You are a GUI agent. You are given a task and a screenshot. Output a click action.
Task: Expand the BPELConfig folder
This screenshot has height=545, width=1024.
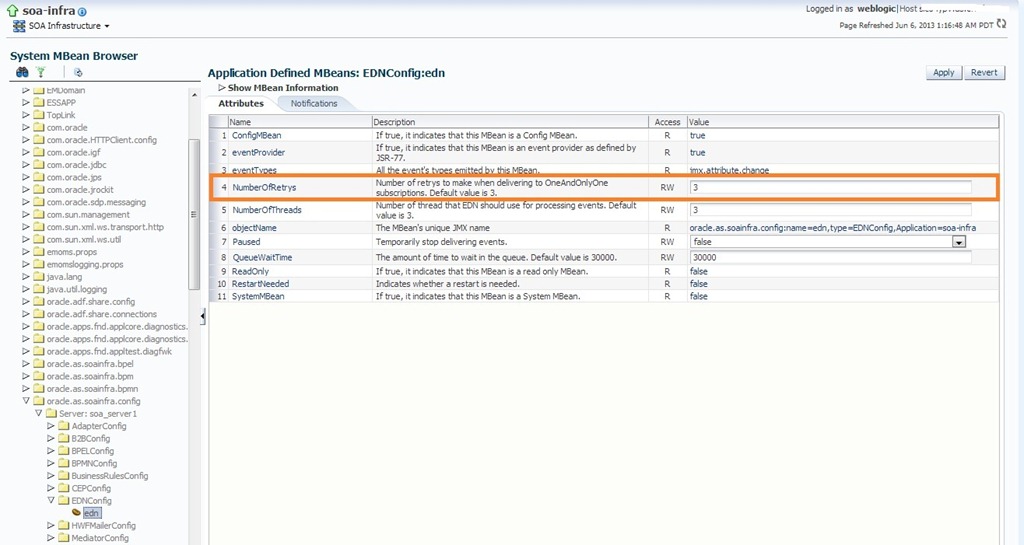click(51, 451)
